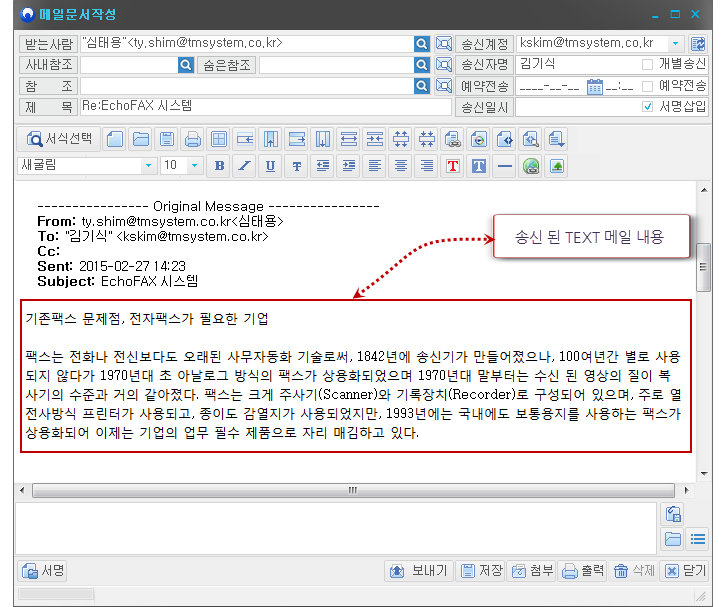Center-align the text
The image size is (727, 607).
pos(401,166)
